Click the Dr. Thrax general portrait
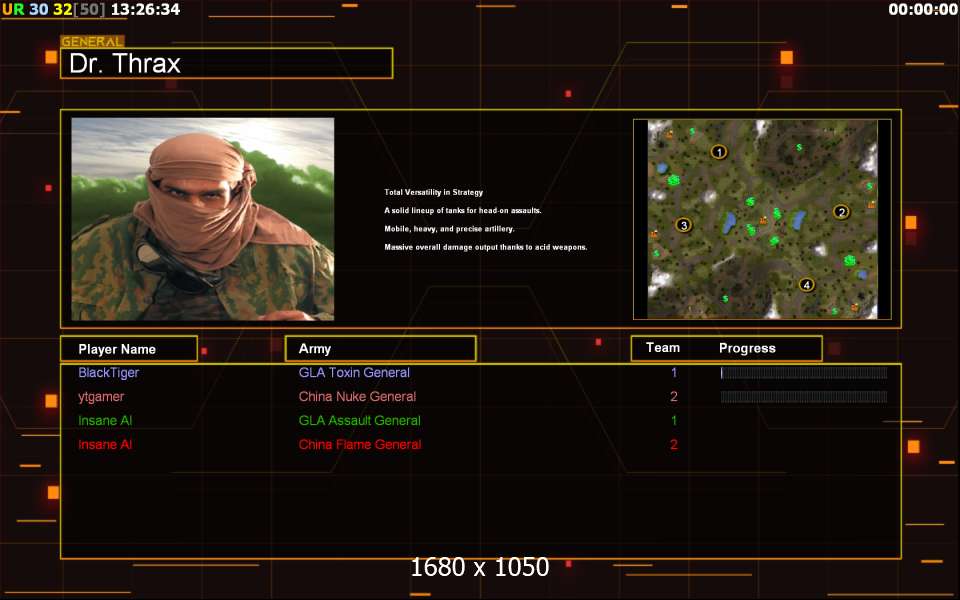This screenshot has width=960, height=600. coord(203,219)
